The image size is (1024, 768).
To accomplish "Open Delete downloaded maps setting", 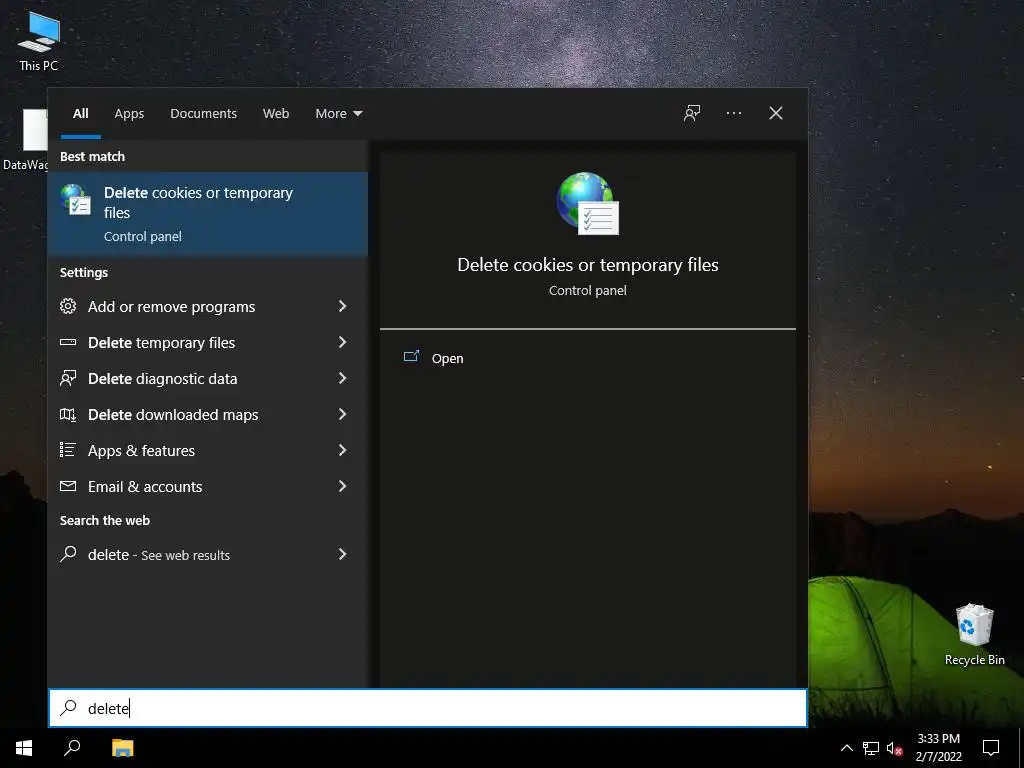I will [208, 414].
